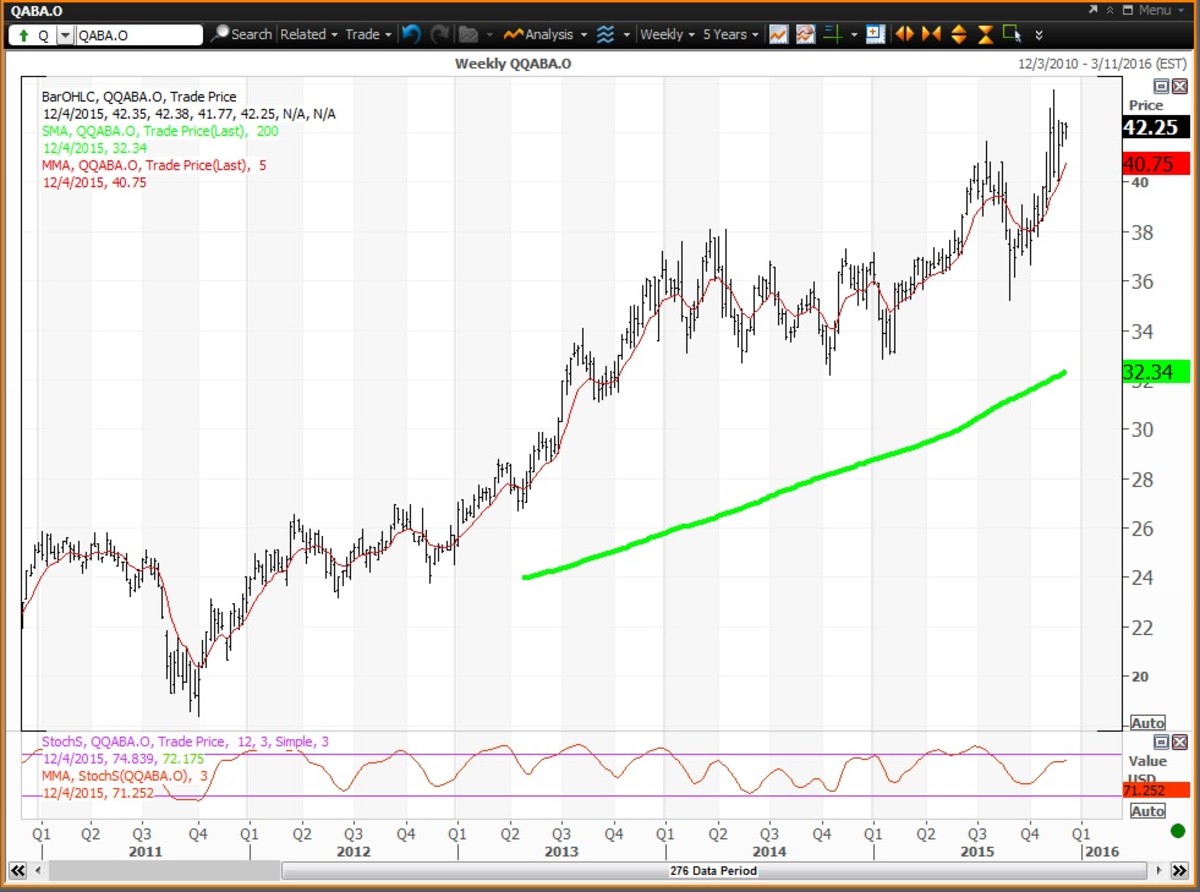Click the orange horizontal compress arrows icon
Screen dimensions: 1200x892
pyautogui.click(x=931, y=34)
